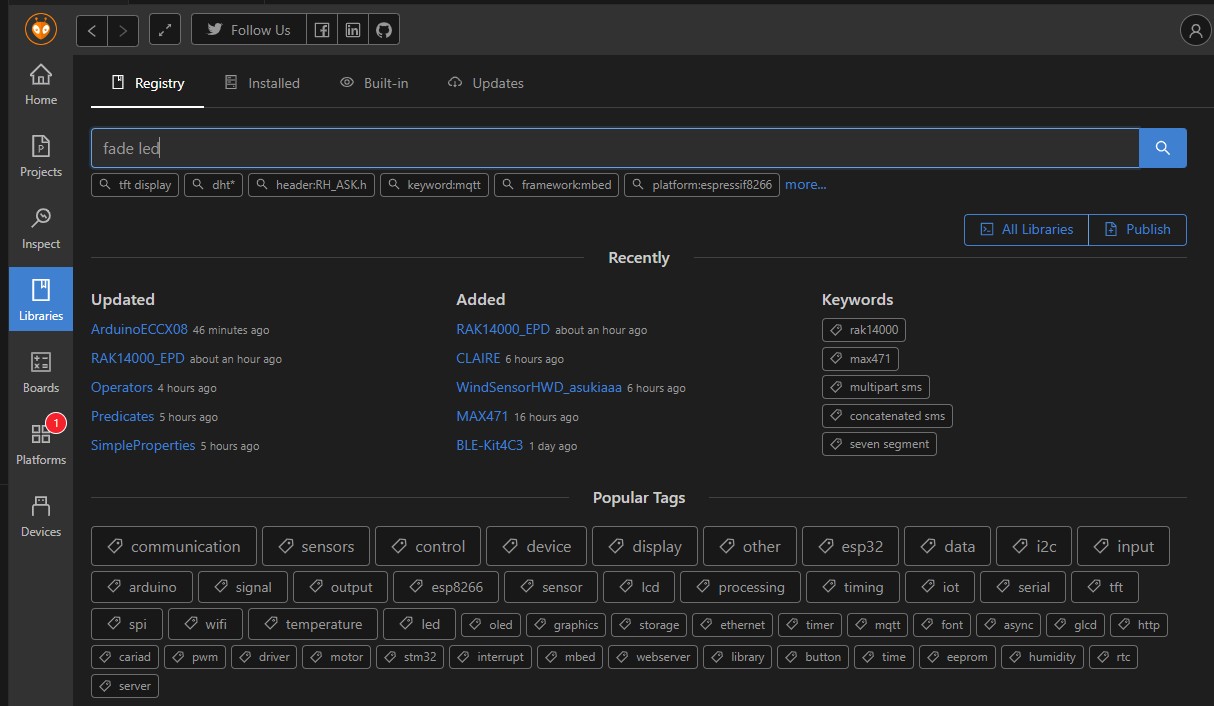Image resolution: width=1214 pixels, height=706 pixels.
Task: Select the 'header:RH_ASK.h' search example
Action: [x=312, y=185]
